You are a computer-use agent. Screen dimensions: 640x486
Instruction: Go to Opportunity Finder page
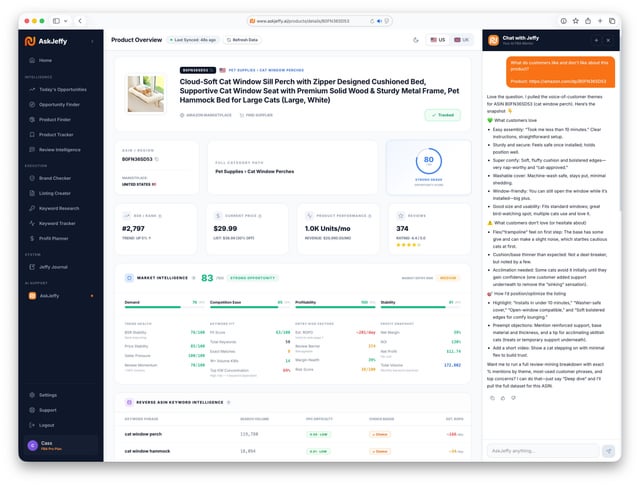[x=59, y=104]
